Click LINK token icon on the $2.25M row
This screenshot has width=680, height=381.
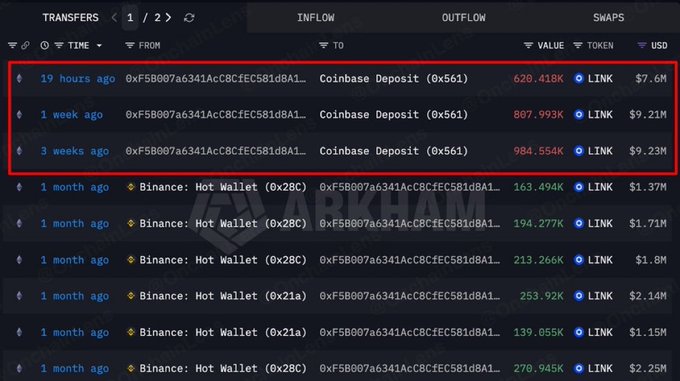[579, 368]
